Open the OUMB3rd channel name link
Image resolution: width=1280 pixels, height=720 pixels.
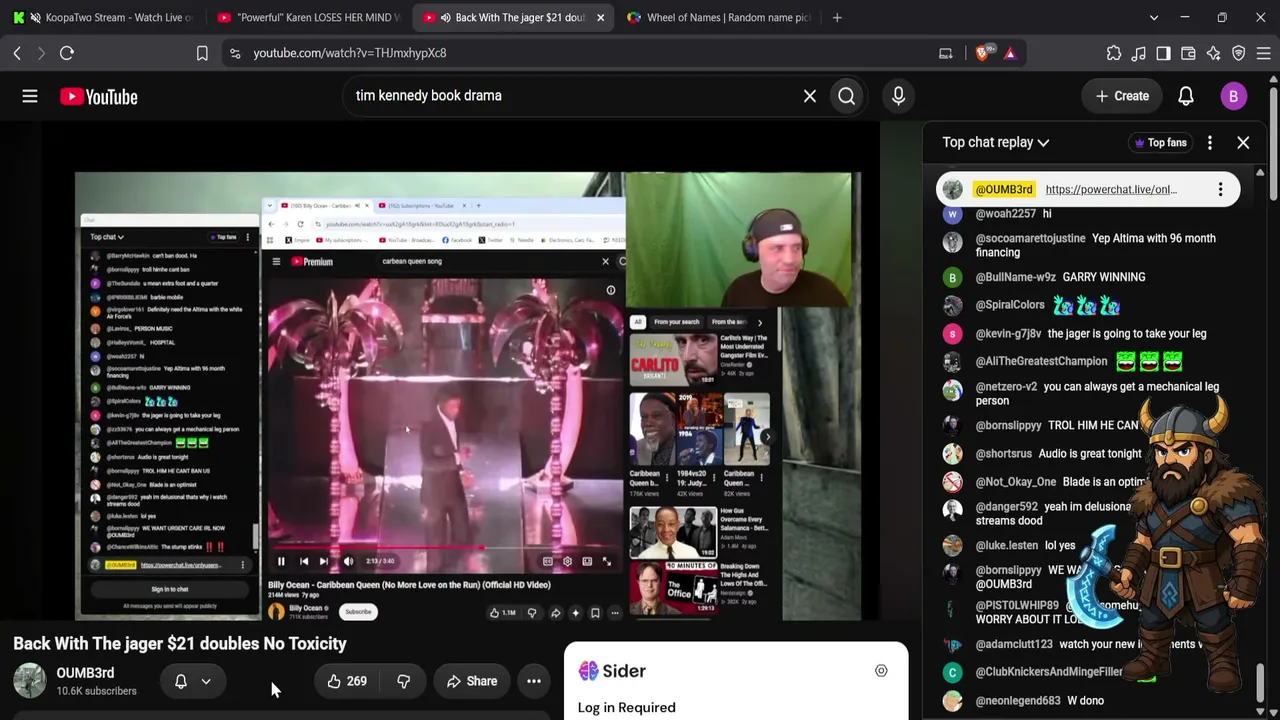point(85,673)
